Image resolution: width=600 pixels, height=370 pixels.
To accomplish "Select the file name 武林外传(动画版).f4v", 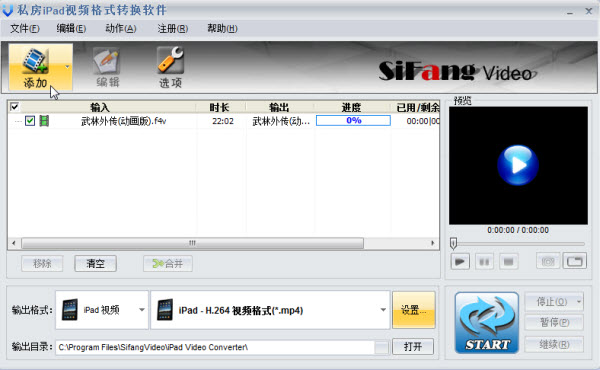I will click(123, 121).
